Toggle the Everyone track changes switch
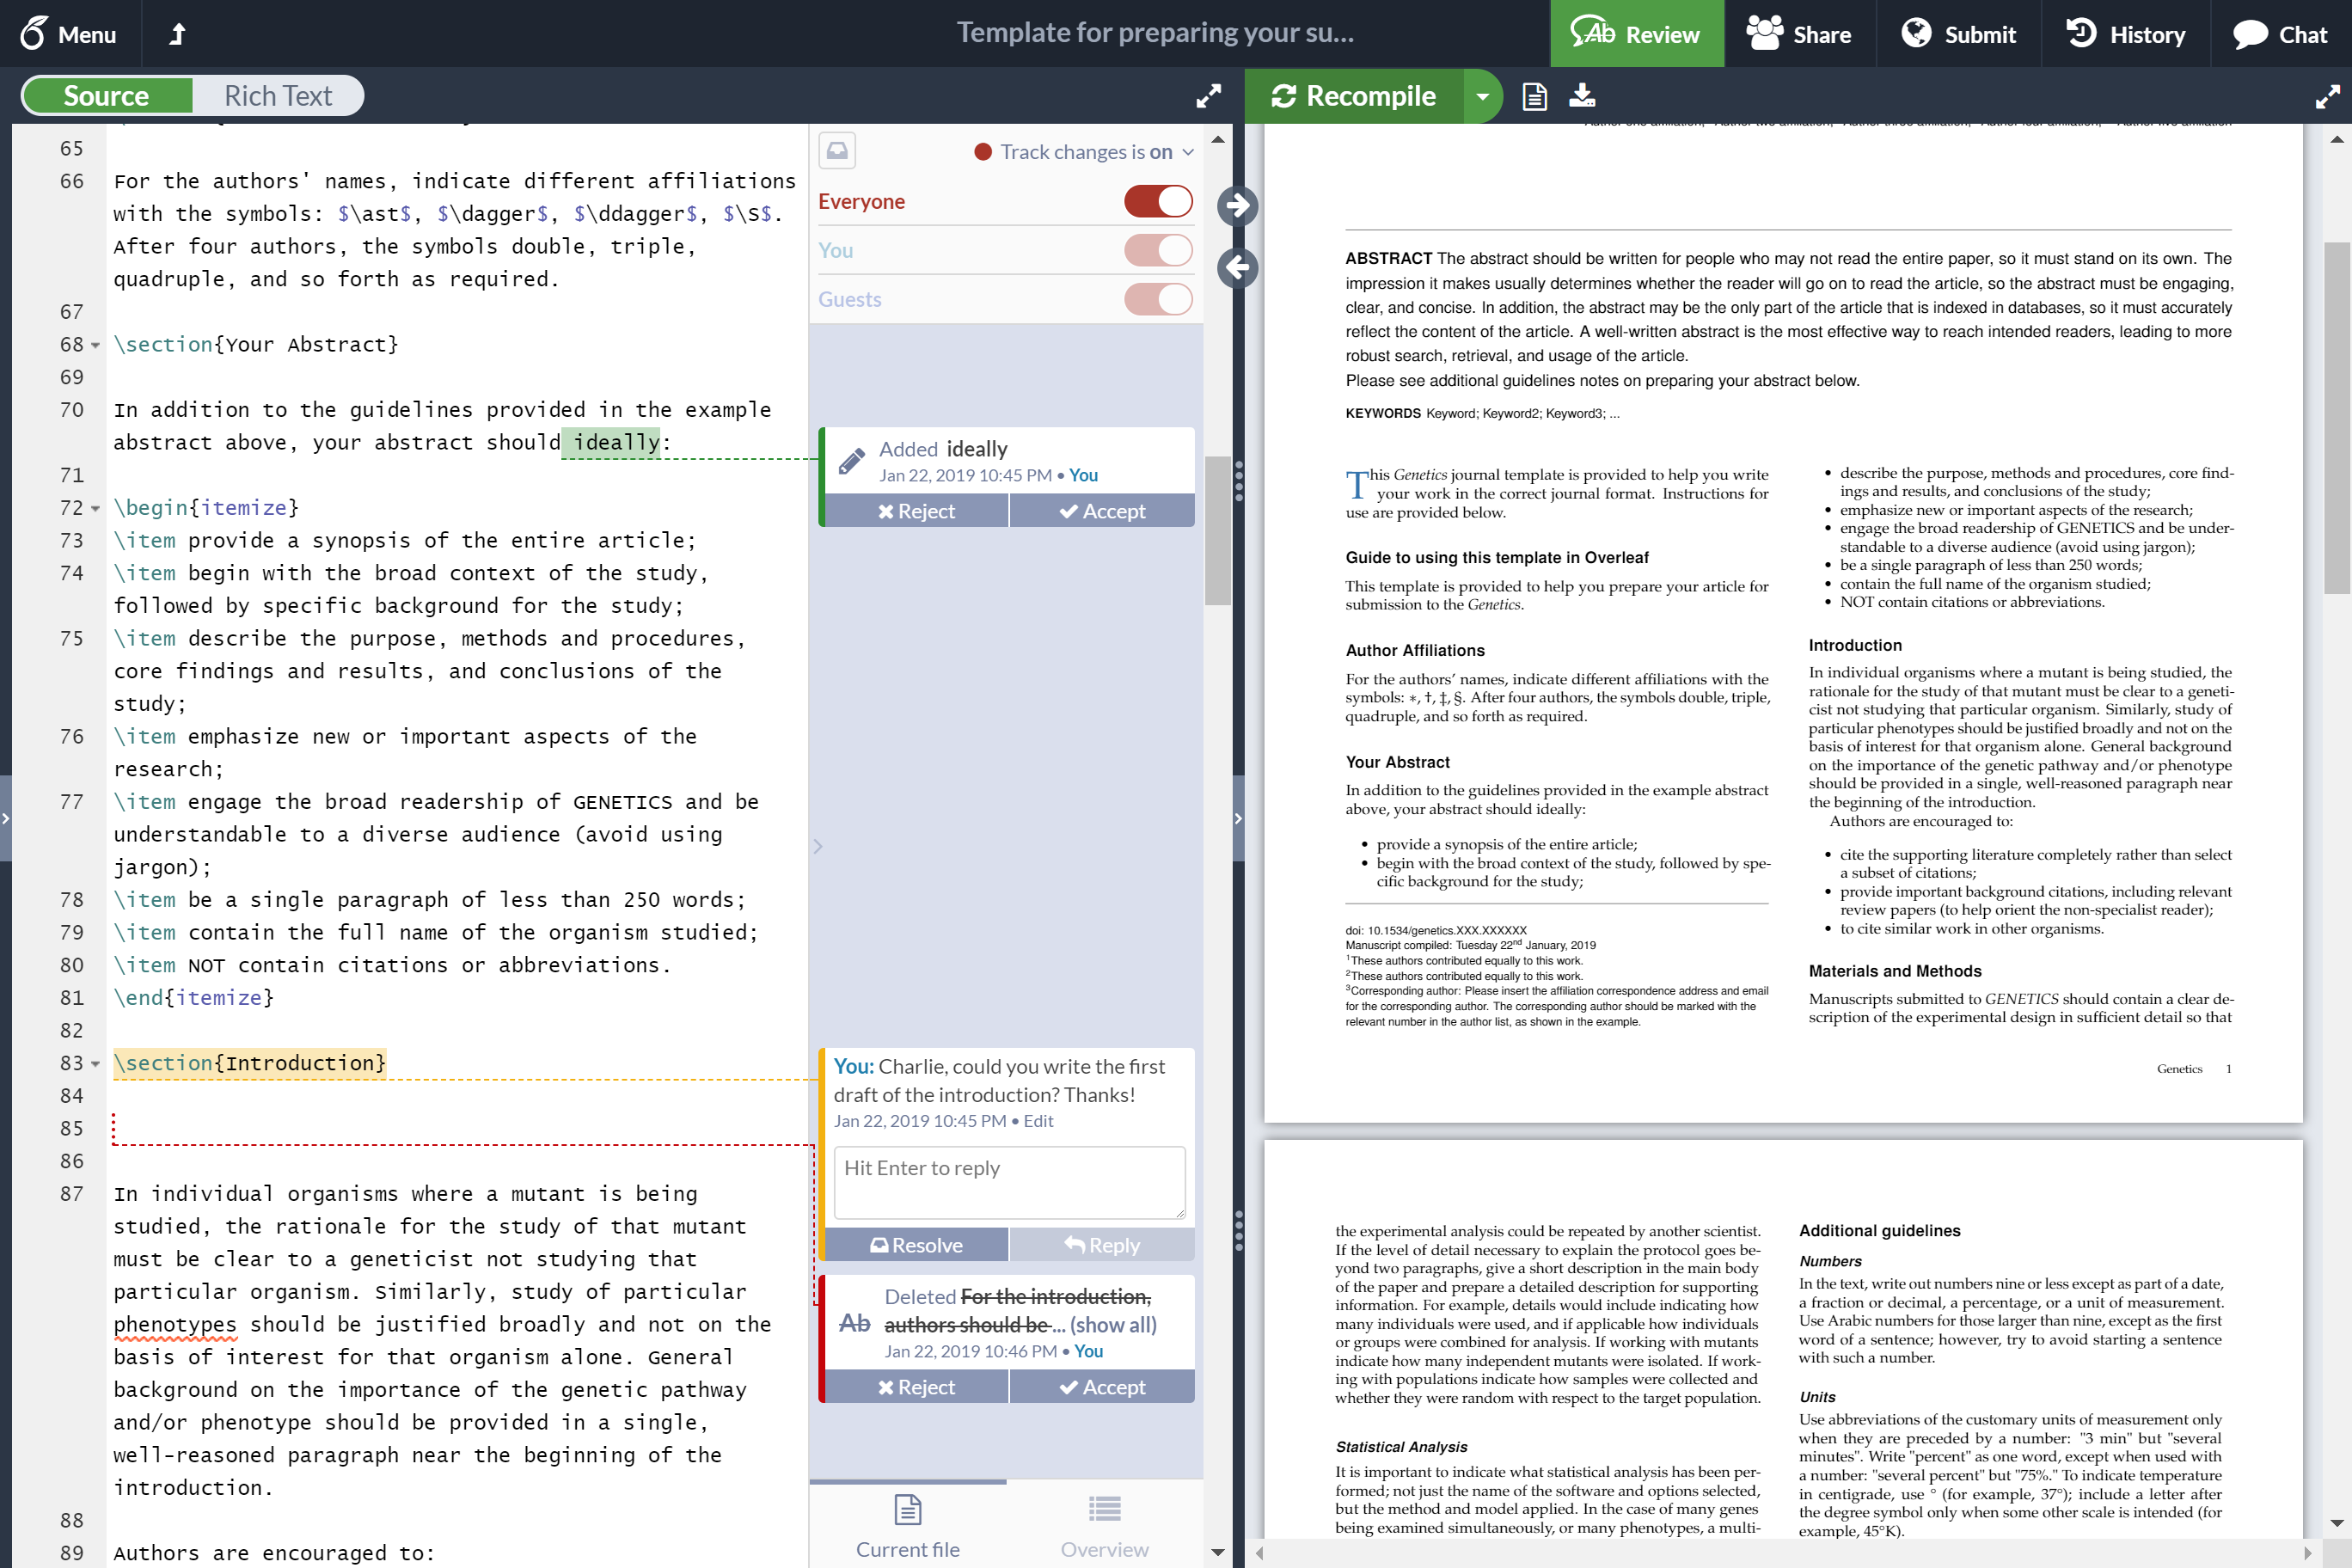This screenshot has height=1568, width=2352. (1161, 199)
